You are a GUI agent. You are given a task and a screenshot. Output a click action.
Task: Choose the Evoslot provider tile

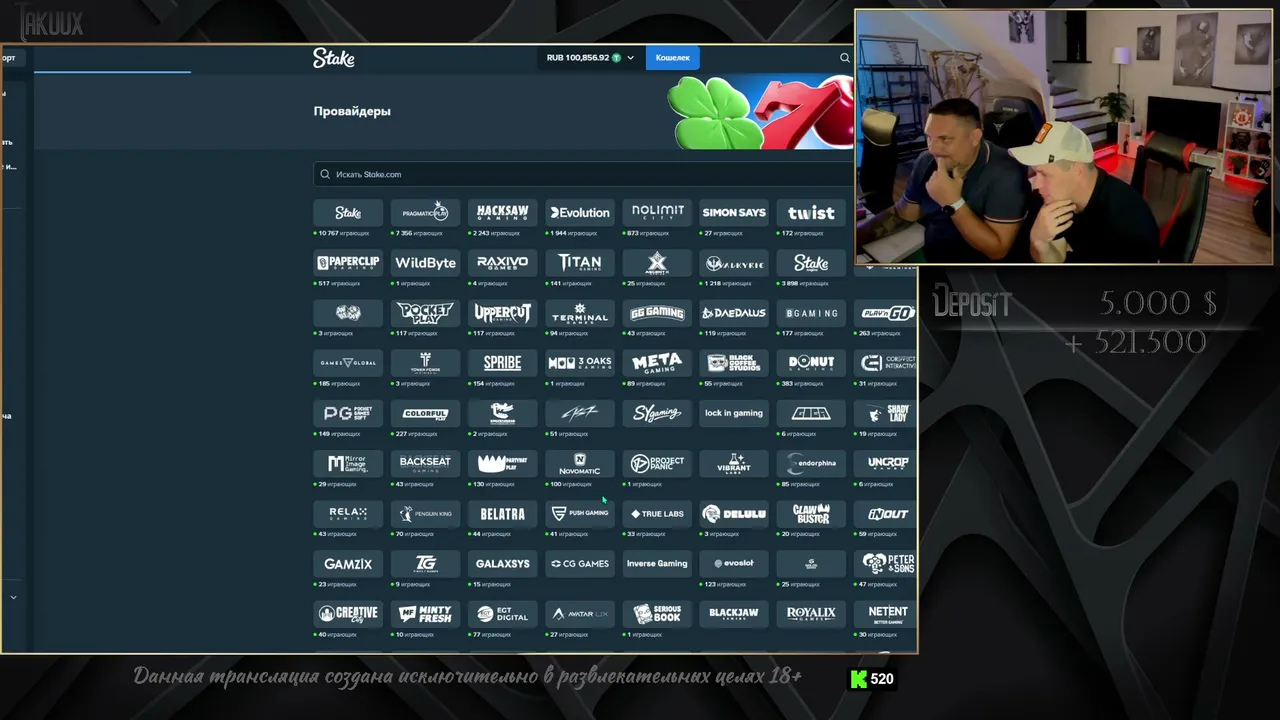tap(734, 563)
